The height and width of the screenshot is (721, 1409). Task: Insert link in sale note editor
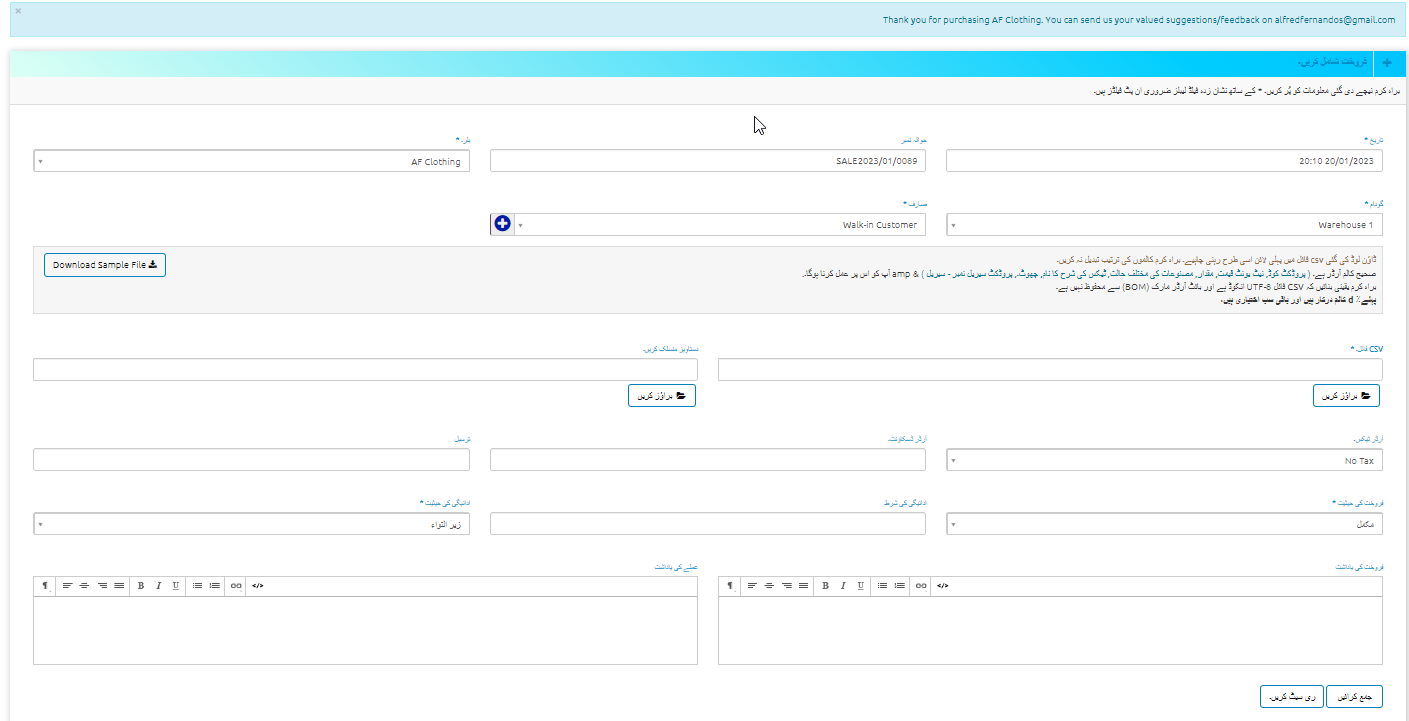[x=921, y=586]
